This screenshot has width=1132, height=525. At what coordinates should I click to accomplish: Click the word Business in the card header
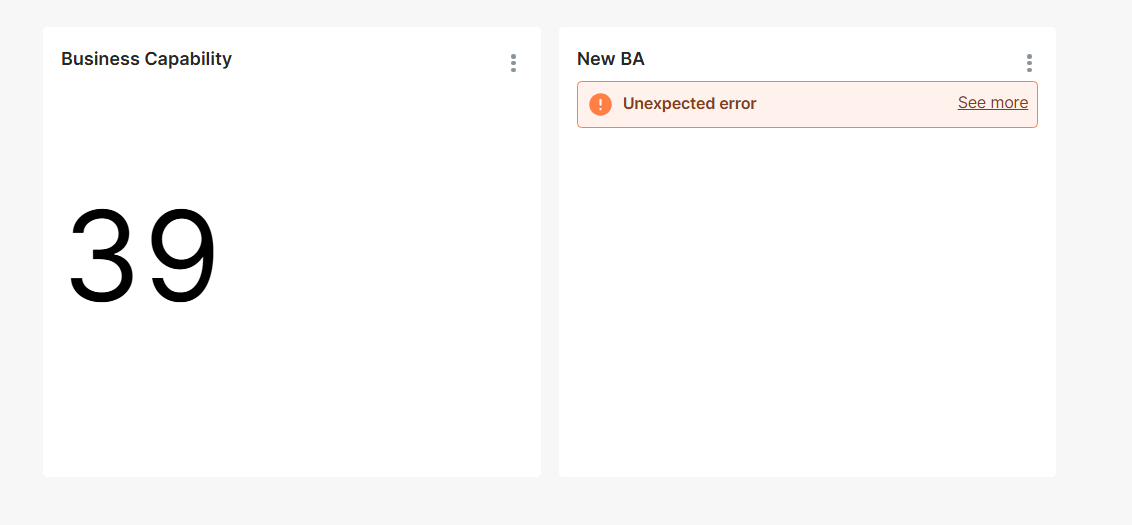click(x=100, y=59)
